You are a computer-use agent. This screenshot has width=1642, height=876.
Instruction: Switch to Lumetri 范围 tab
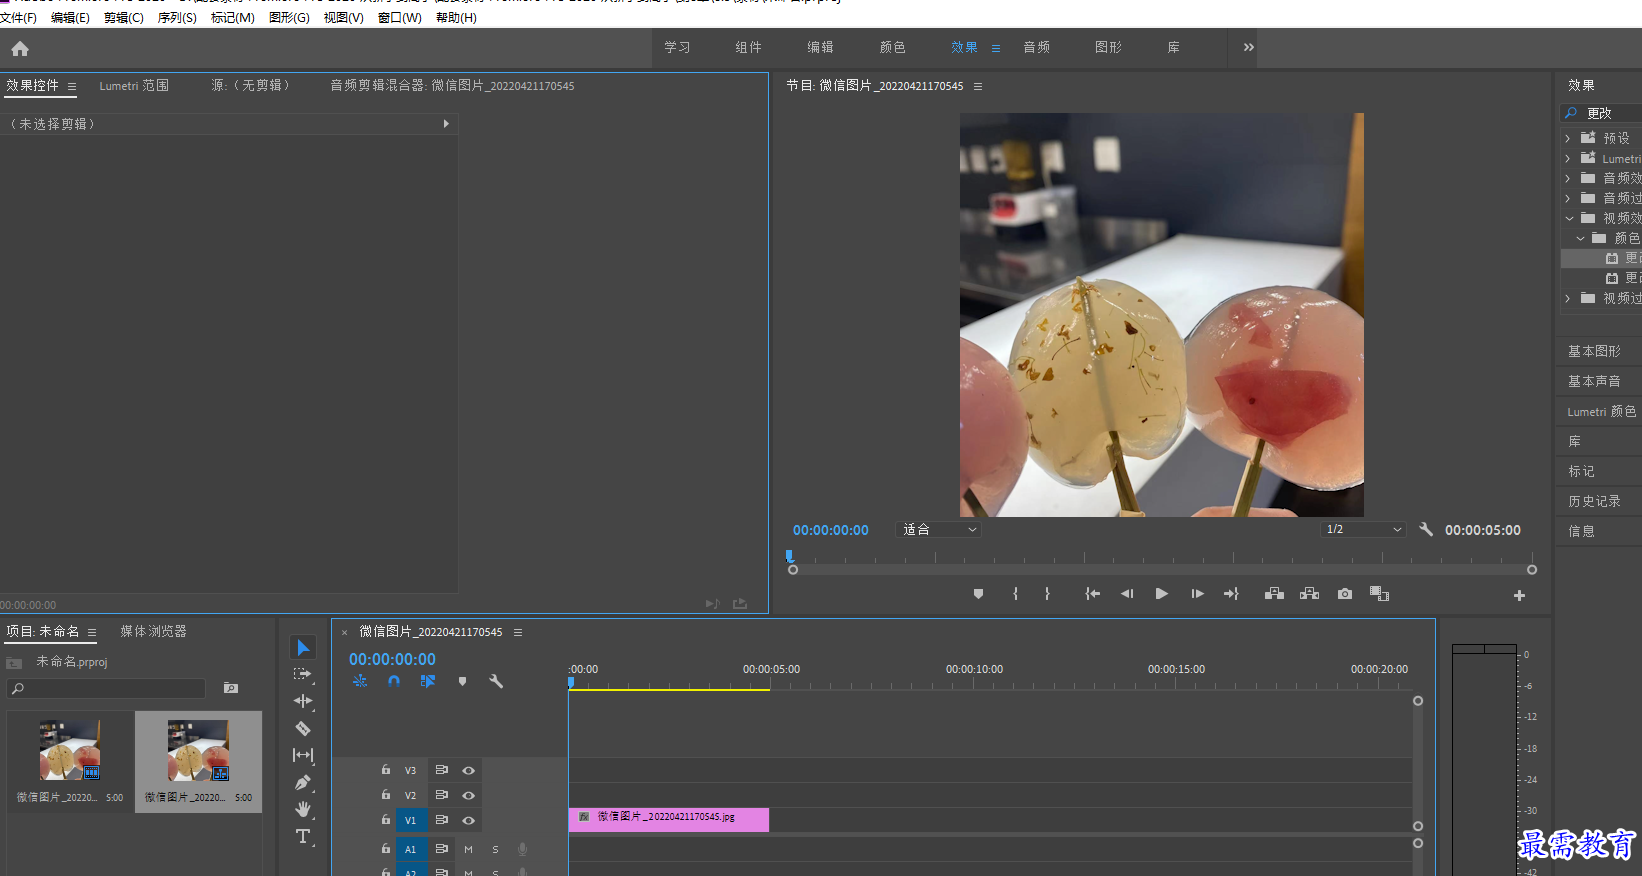point(134,86)
